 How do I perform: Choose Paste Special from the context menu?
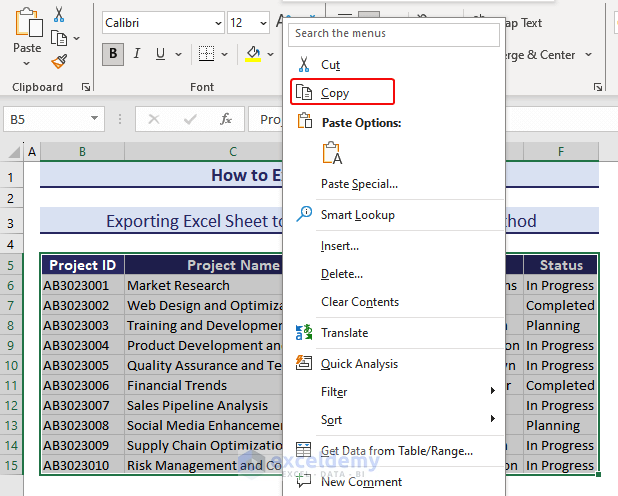359,184
